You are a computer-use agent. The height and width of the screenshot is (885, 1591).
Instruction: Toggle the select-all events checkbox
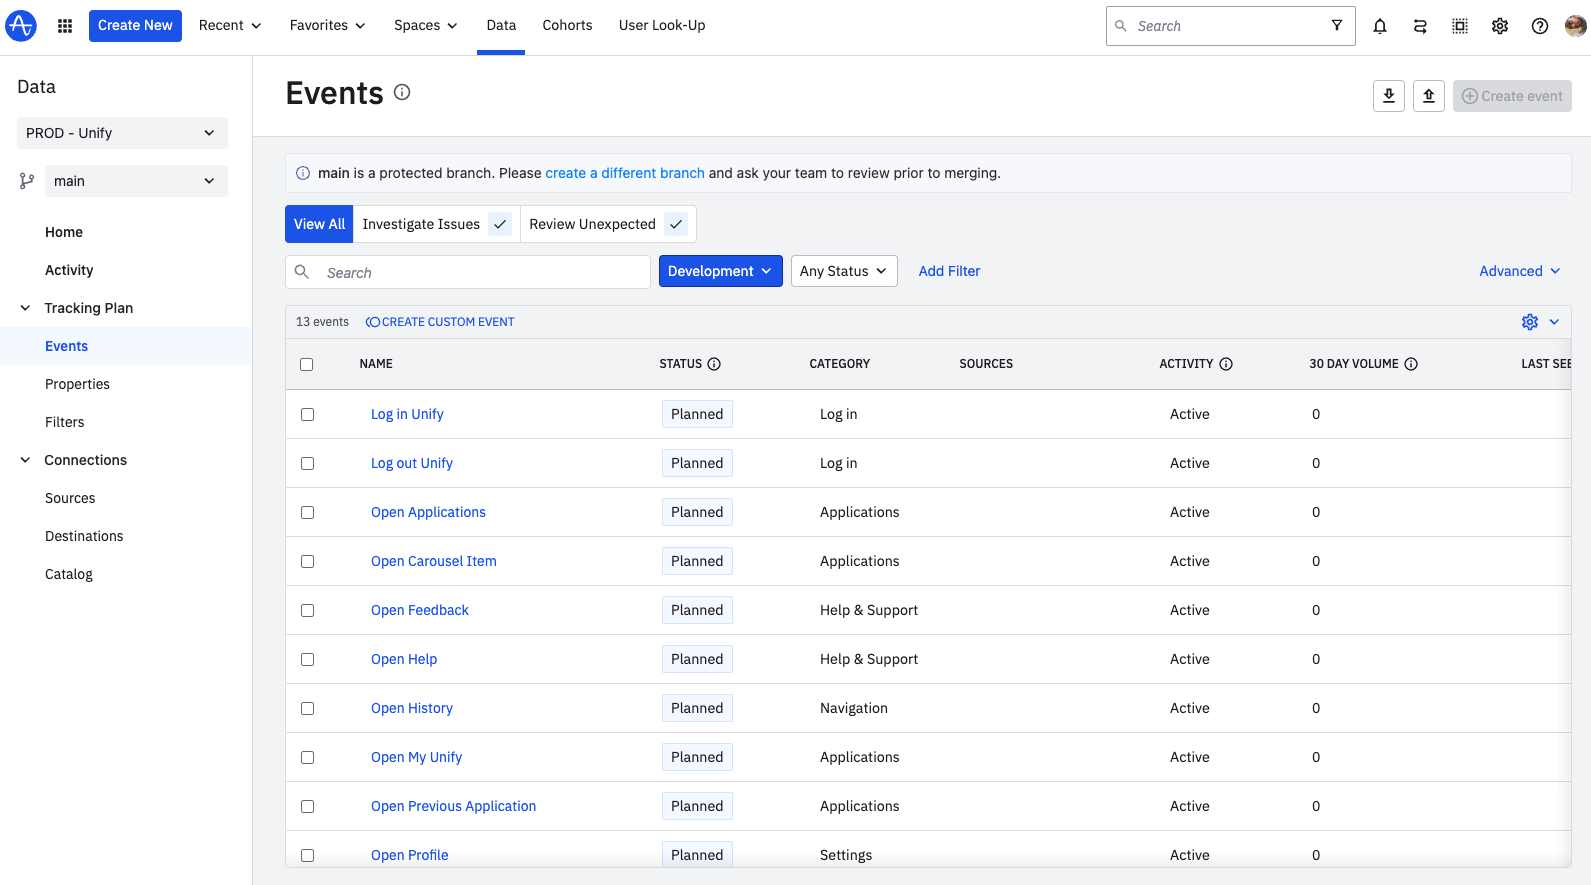307,364
